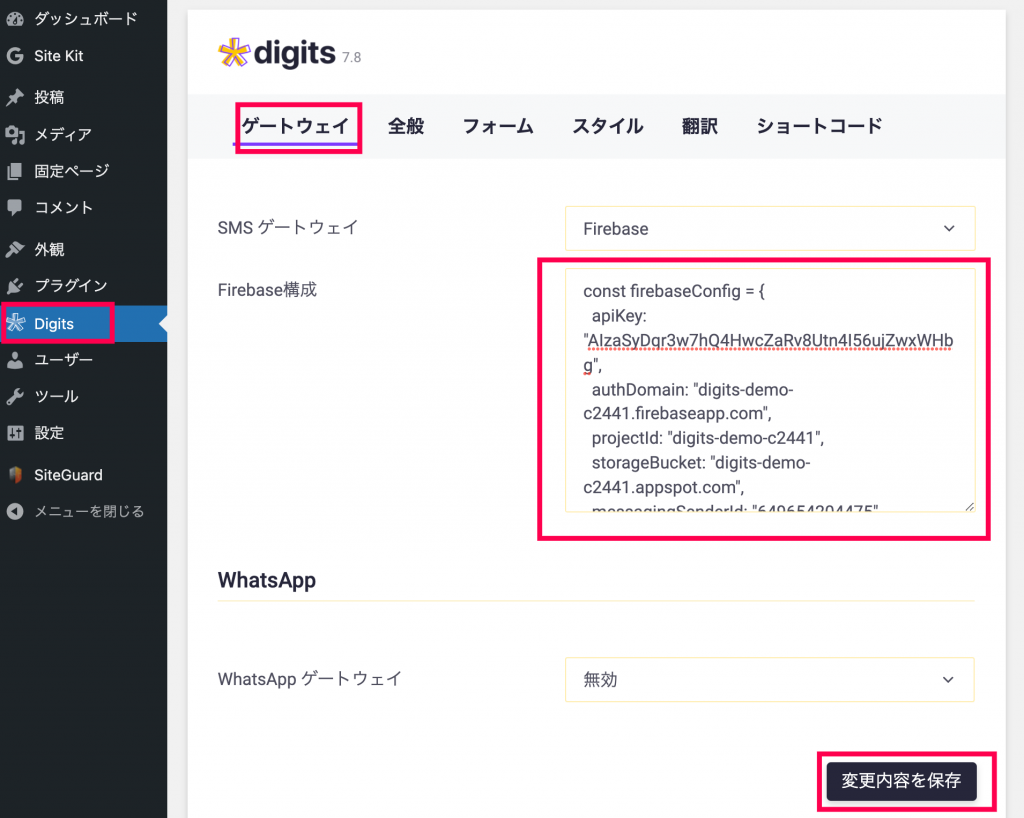This screenshot has width=1024, height=818.
Task: Click the Digits asterisk sidebar icon
Action: (x=16, y=322)
